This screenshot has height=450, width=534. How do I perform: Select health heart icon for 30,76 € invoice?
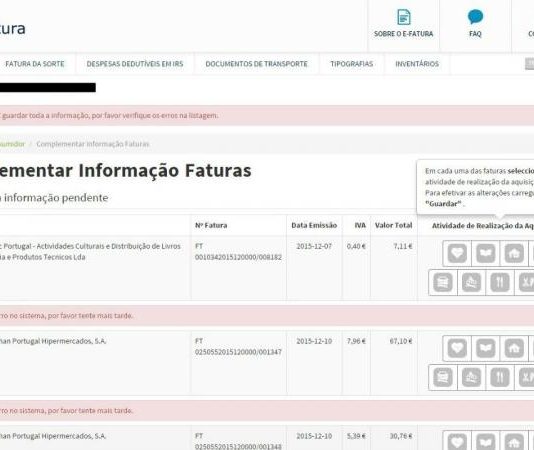[457, 441]
